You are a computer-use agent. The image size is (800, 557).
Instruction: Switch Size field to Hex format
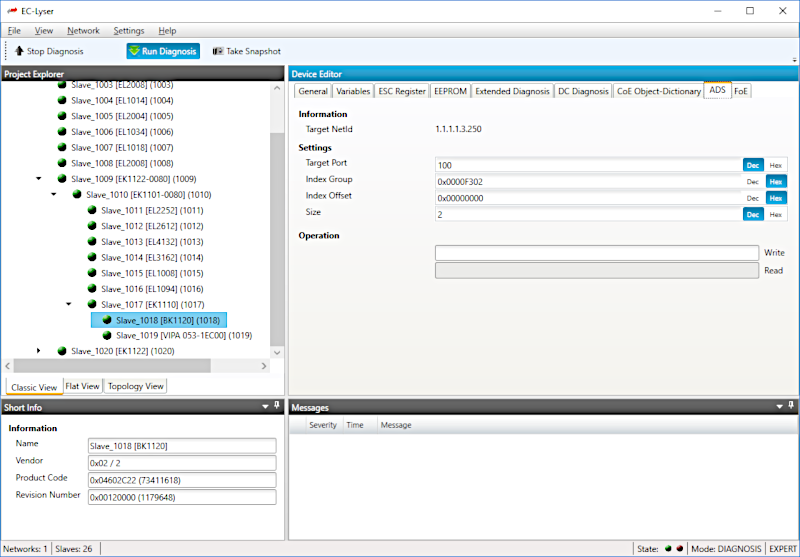[776, 214]
